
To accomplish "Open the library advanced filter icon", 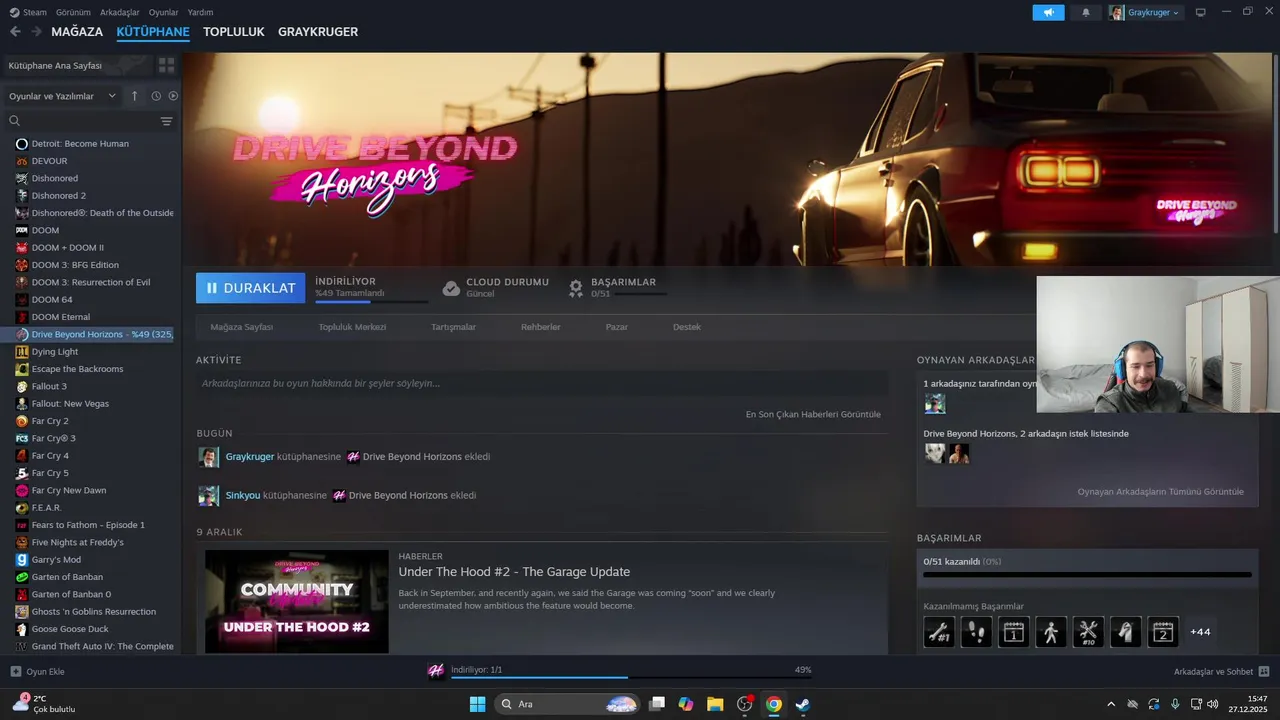I will (x=166, y=121).
